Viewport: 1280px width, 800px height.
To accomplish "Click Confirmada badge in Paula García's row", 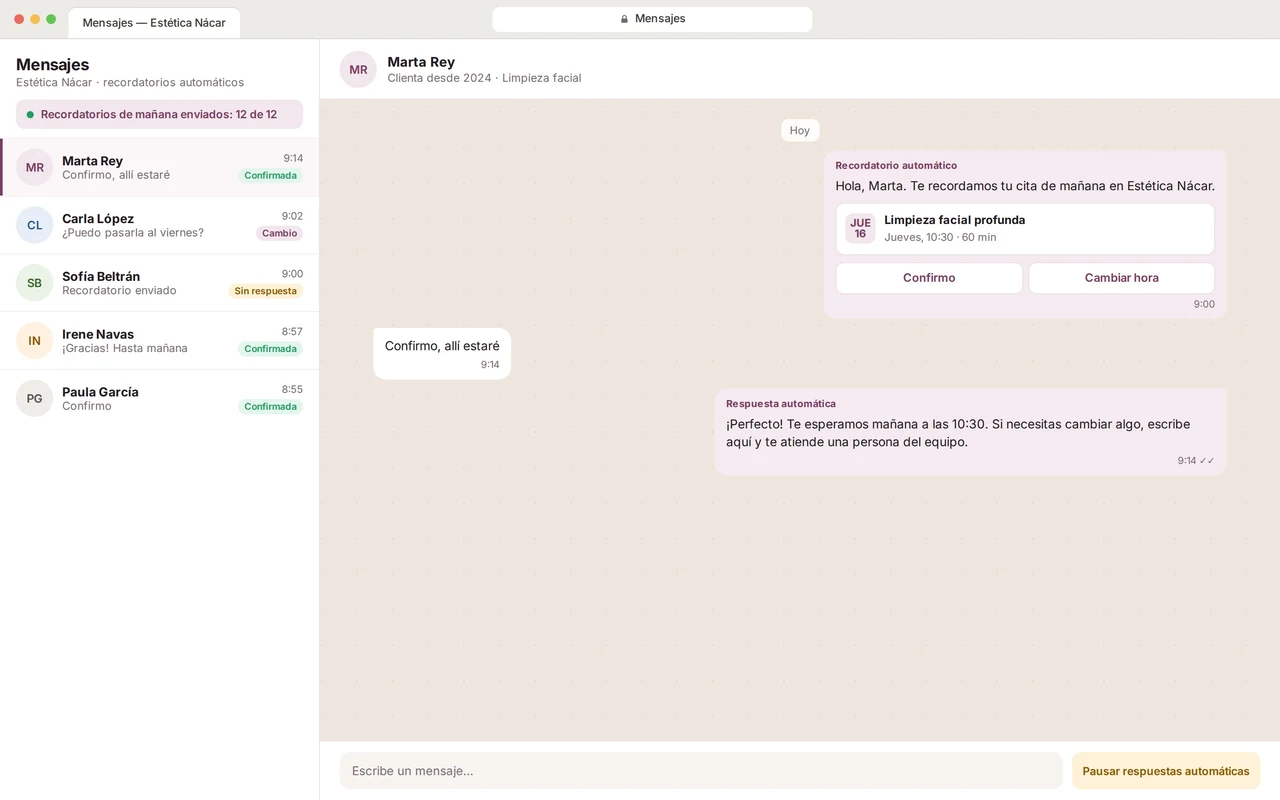I will tap(271, 407).
